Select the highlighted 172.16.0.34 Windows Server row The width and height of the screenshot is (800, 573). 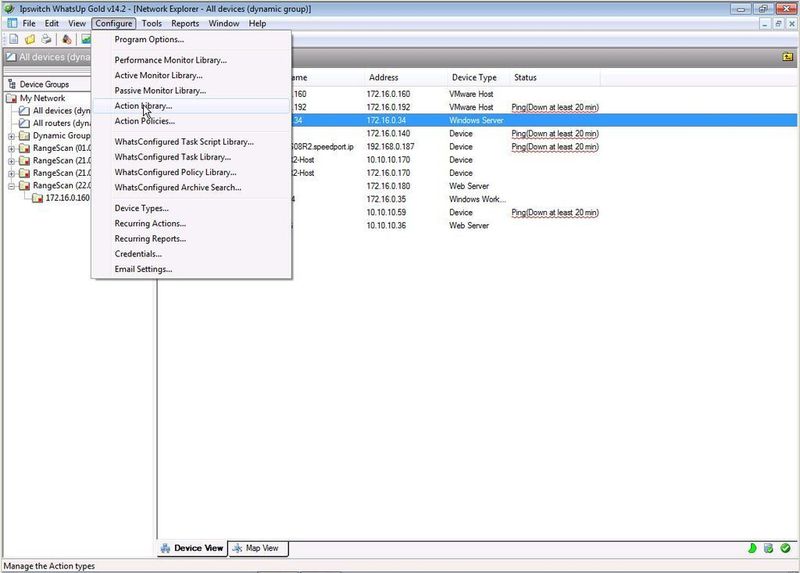(x=544, y=120)
